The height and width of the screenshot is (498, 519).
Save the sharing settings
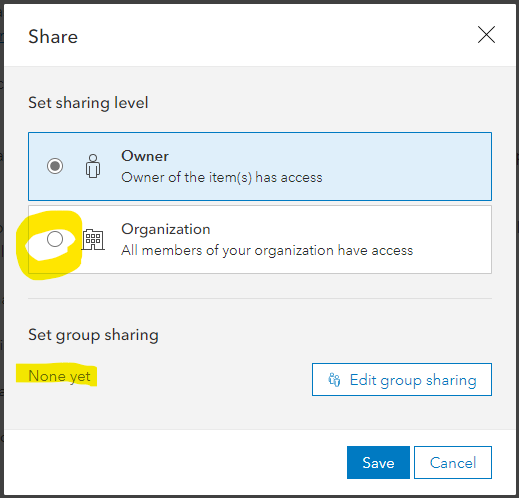click(378, 463)
